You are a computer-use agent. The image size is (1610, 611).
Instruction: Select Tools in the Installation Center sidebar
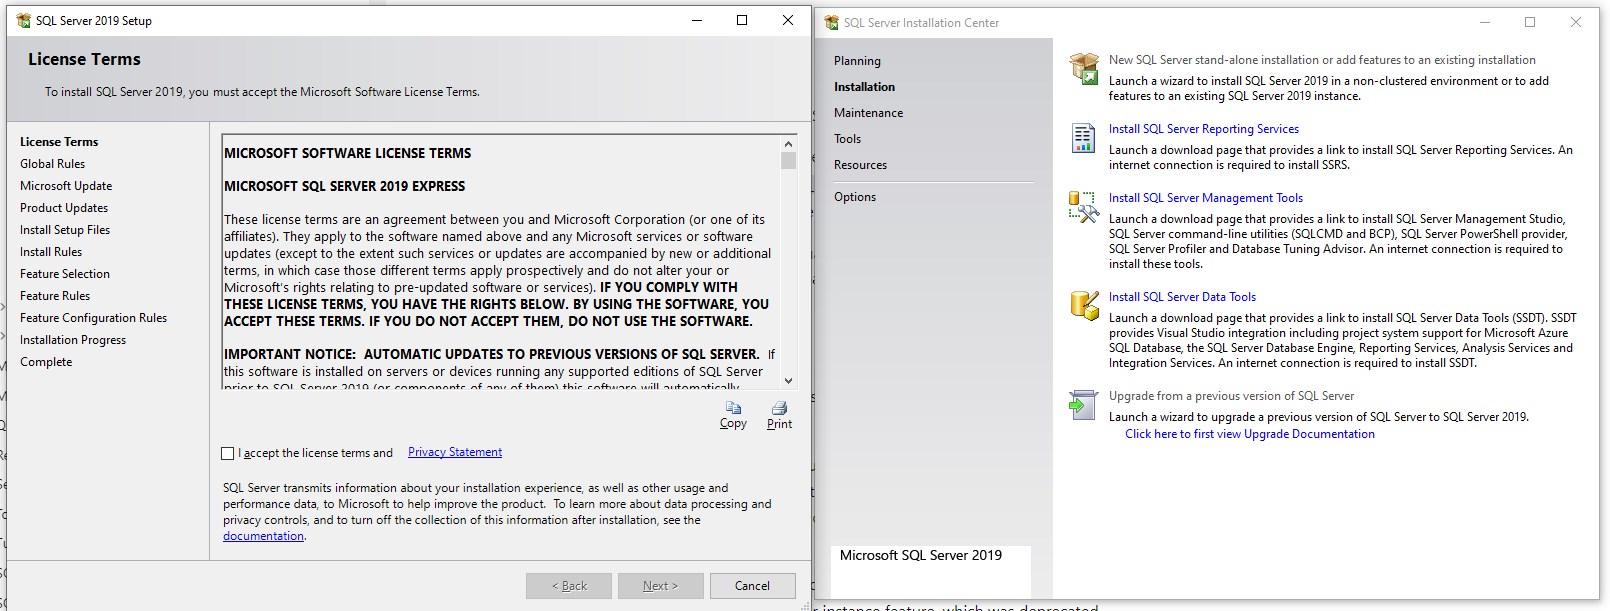click(847, 139)
